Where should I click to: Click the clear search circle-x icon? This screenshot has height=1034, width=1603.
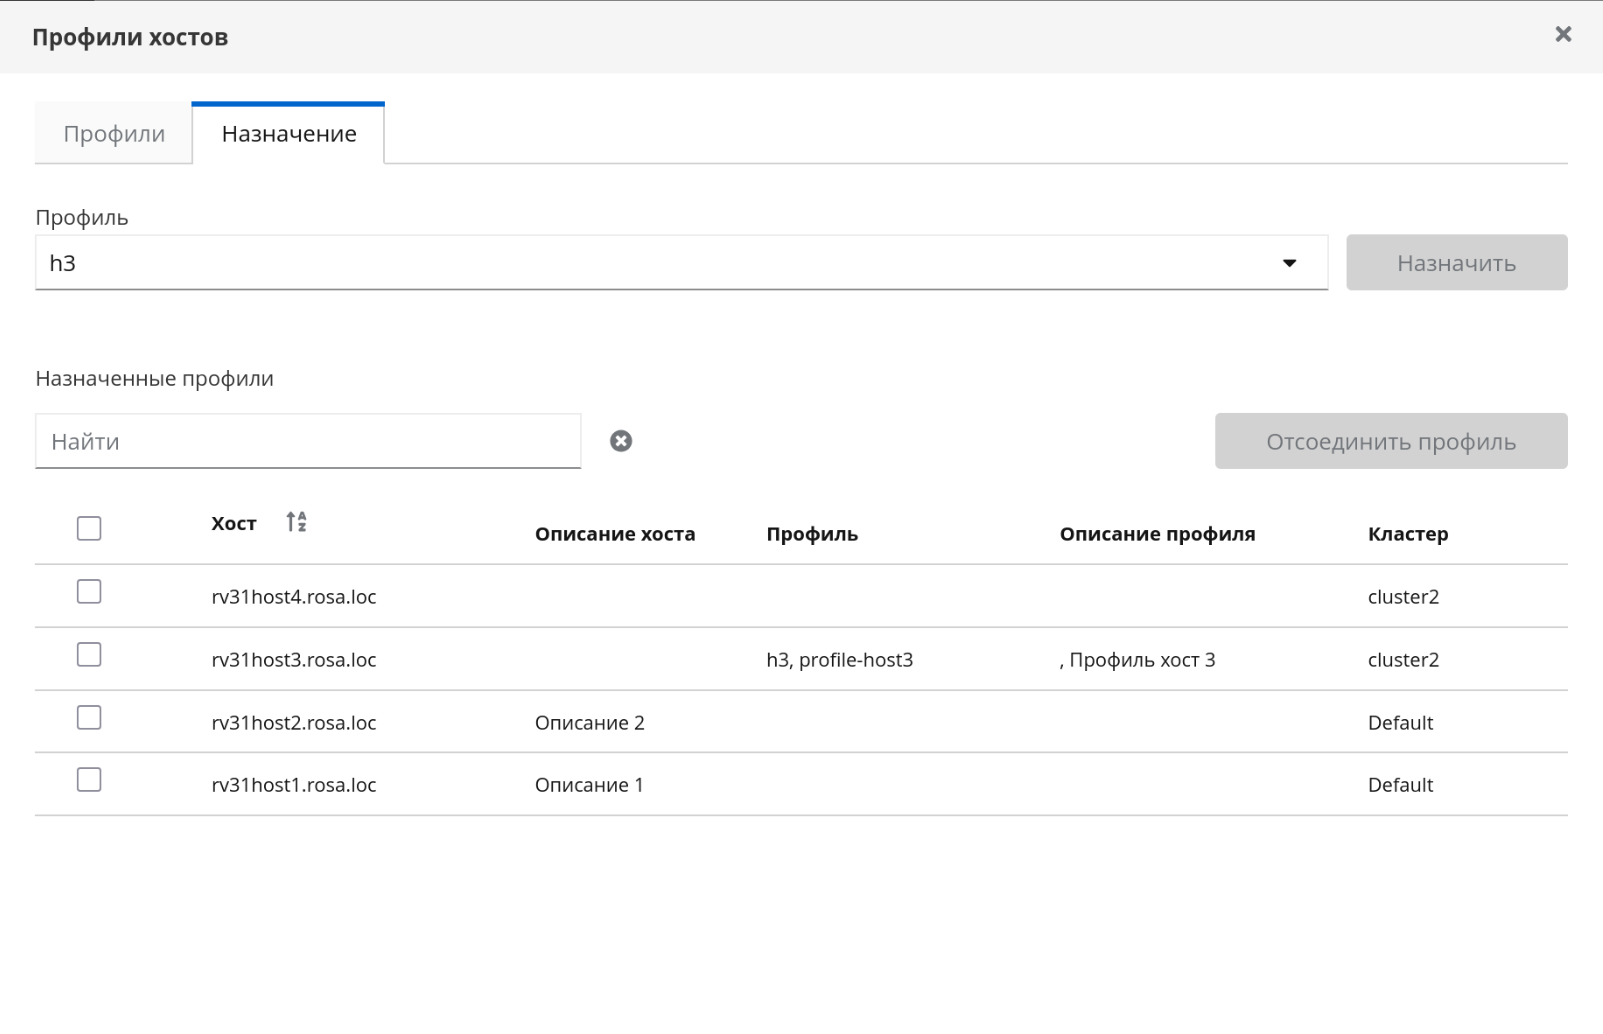(621, 441)
